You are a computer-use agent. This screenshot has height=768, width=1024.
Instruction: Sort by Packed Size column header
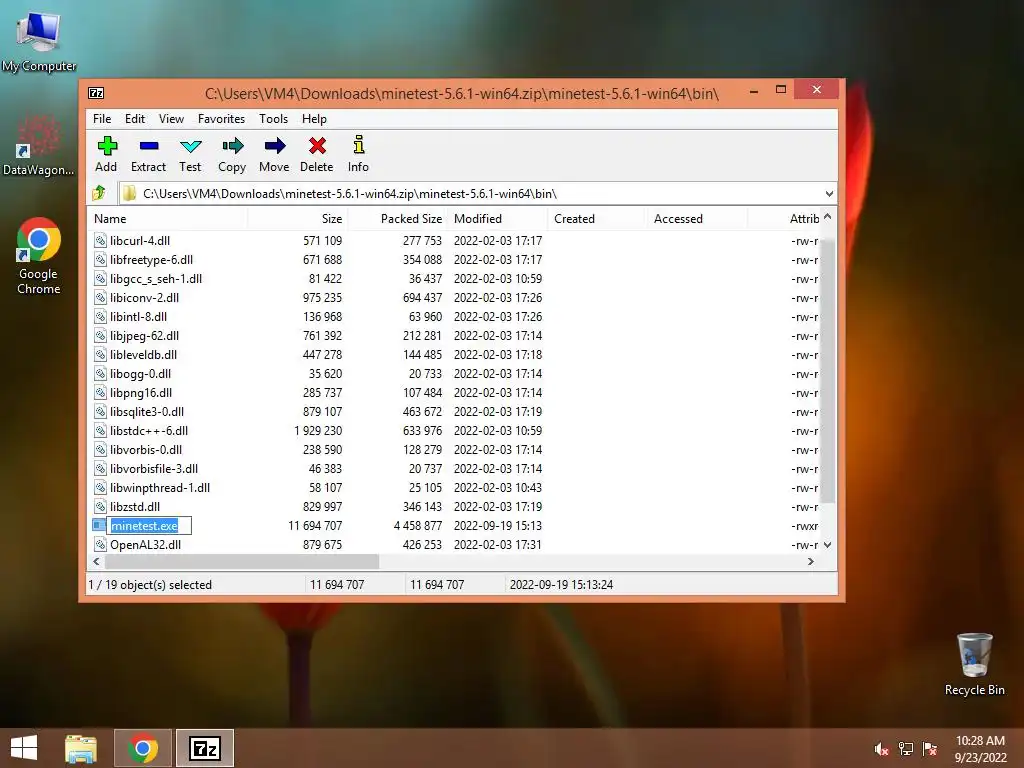[398, 219]
